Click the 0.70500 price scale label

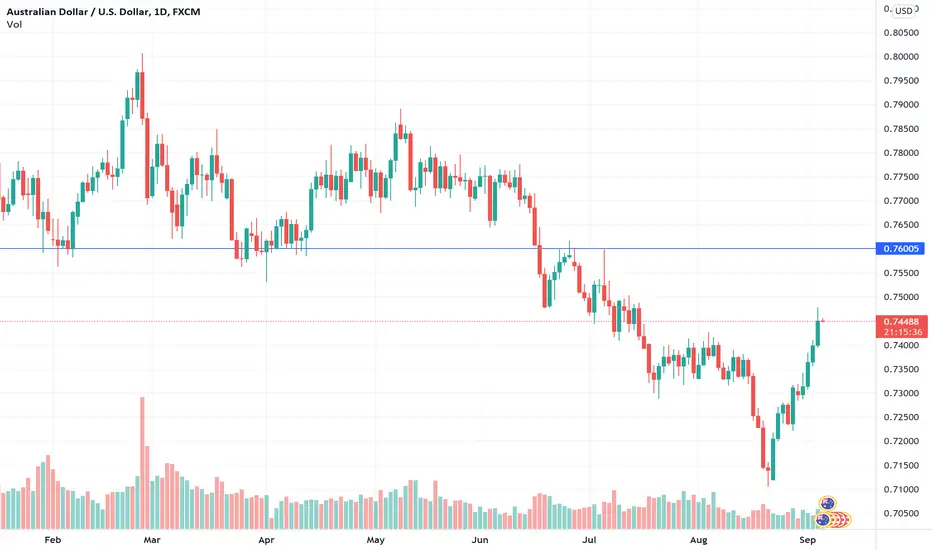(x=901, y=513)
